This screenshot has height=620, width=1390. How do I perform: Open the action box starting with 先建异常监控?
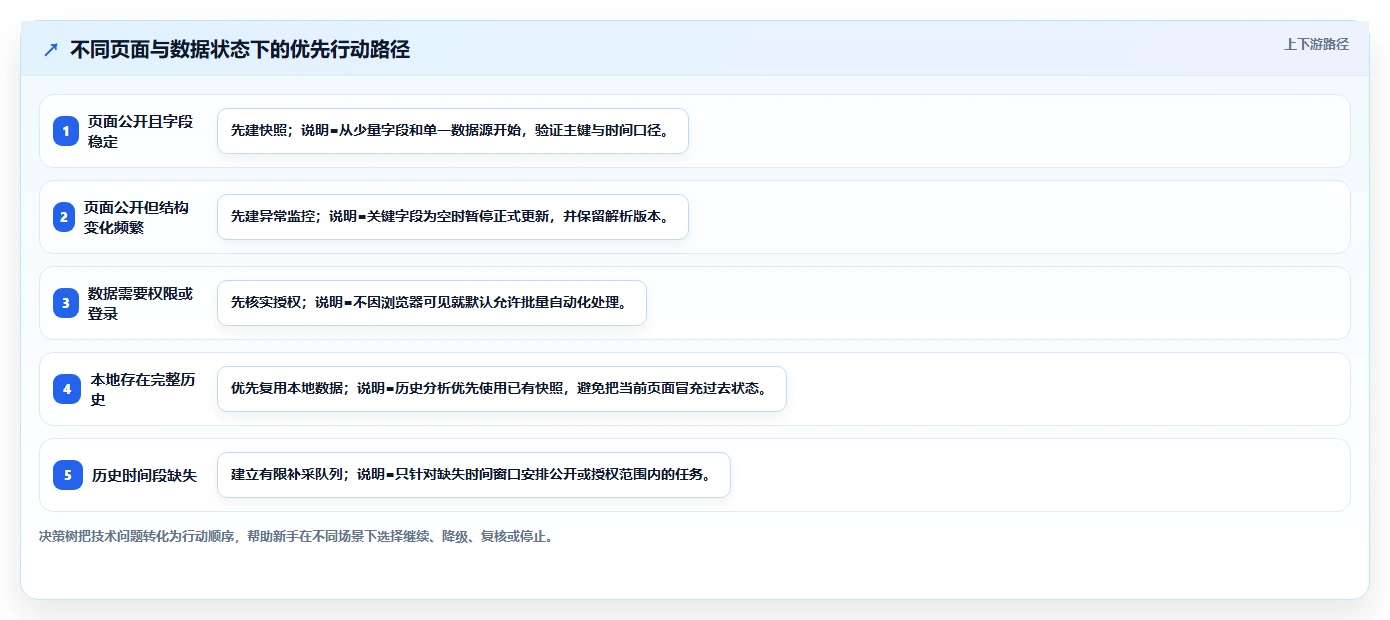pyautogui.click(x=453, y=217)
